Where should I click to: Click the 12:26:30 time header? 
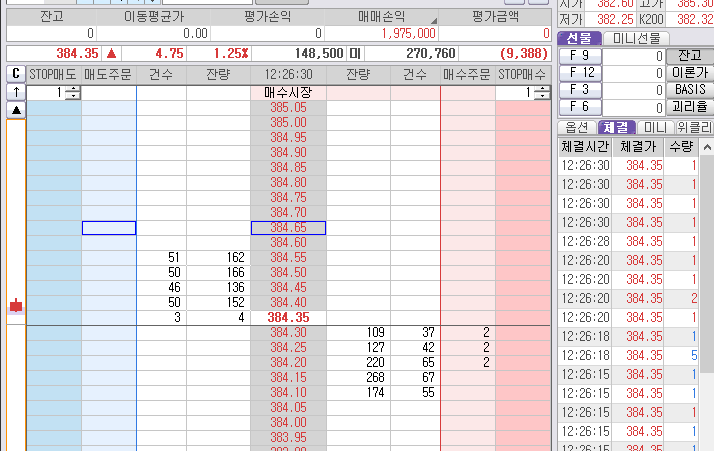[288, 74]
